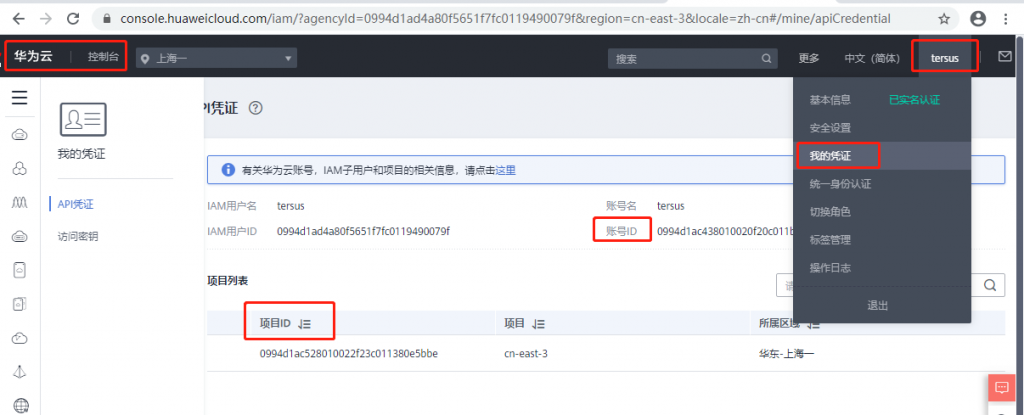Image resolution: width=1024 pixels, height=415 pixels.
Task: Click the cloud disk sidebar icon below the wave icon
Action: [x=20, y=237]
